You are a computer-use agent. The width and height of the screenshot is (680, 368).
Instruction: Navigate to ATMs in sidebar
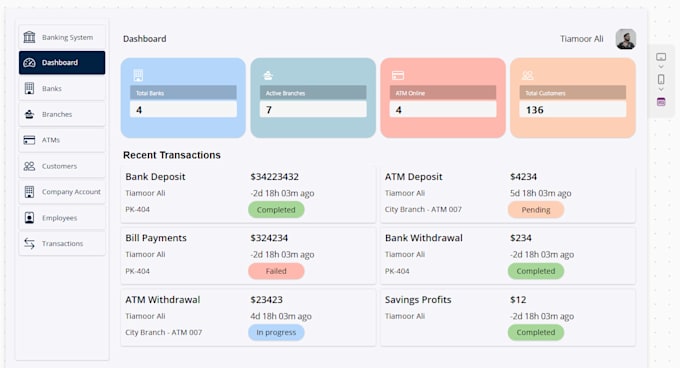[x=62, y=140]
